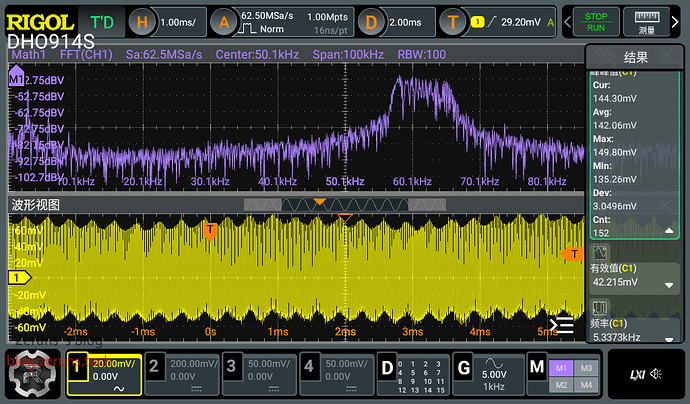Open the digital channels D panel
This screenshot has width=690, height=404.
coord(387,367)
